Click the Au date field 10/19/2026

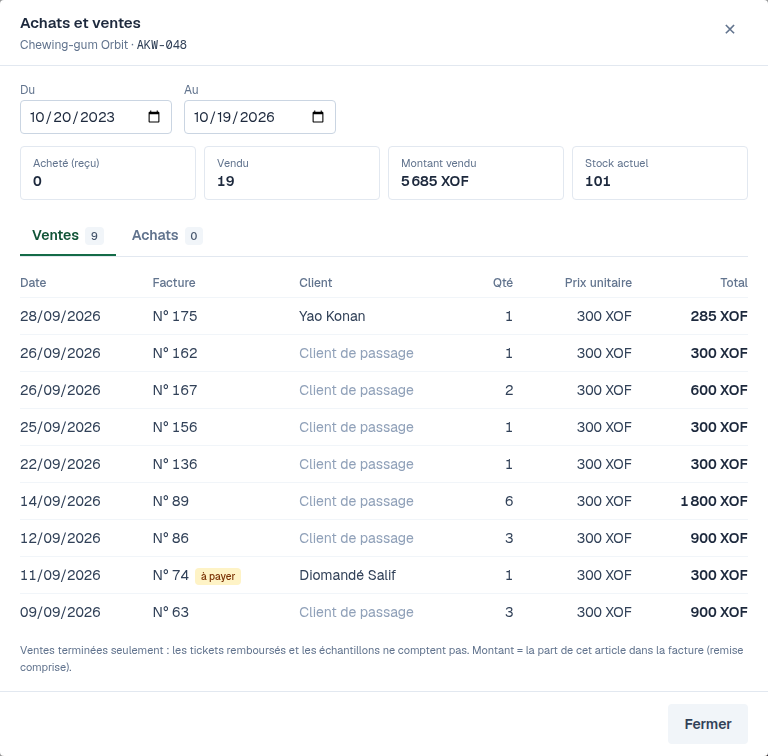(x=260, y=117)
